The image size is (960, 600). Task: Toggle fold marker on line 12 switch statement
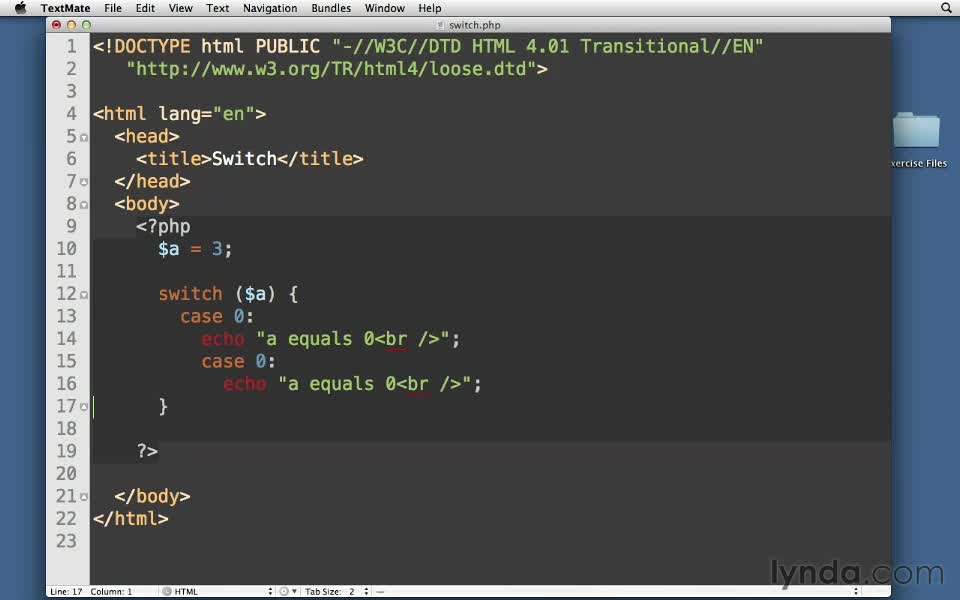click(x=84, y=295)
